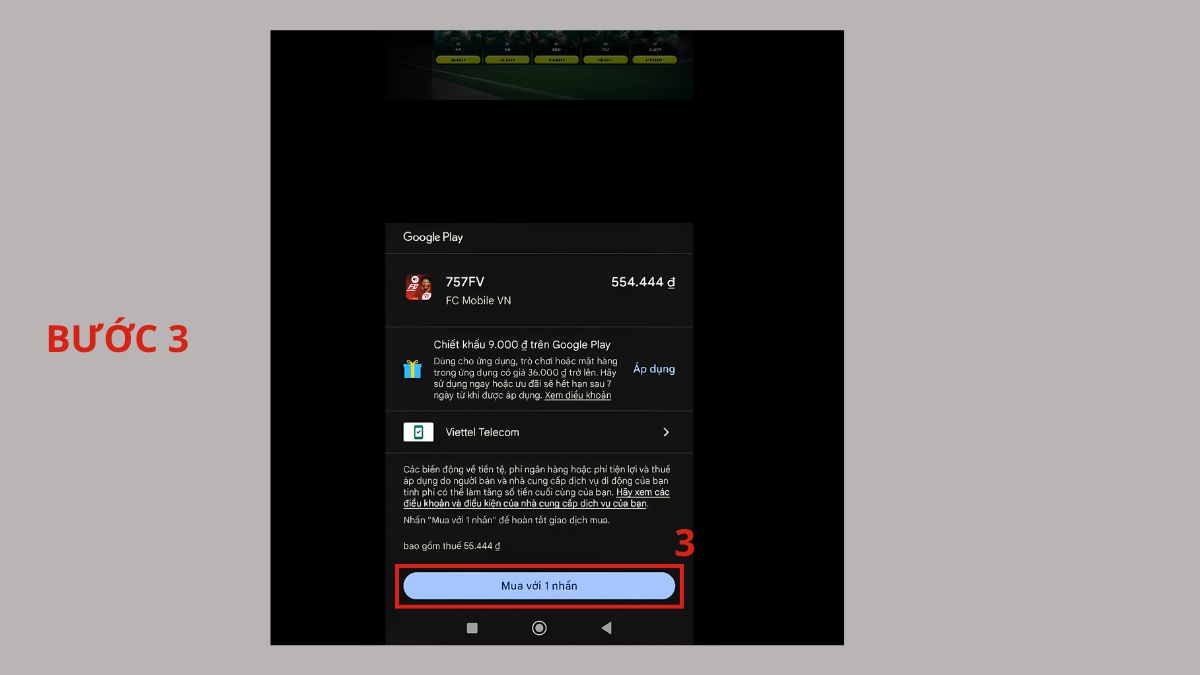Tap the FC Mobile VN app icon
1200x675 pixels.
point(418,289)
